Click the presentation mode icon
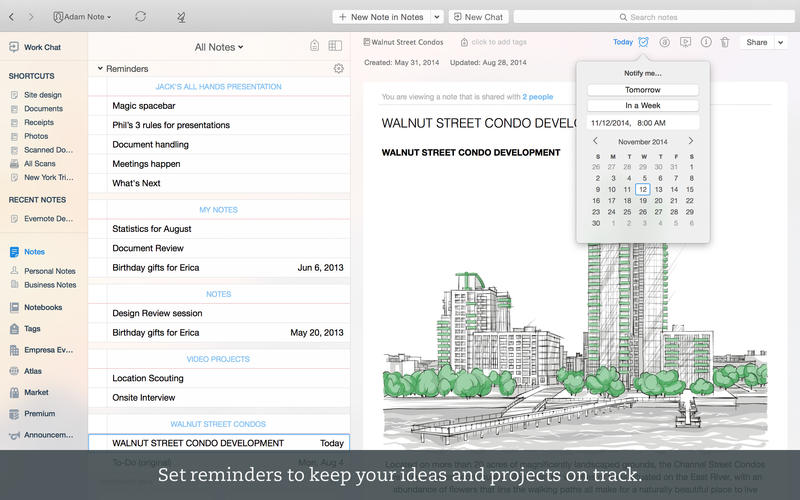 click(685, 42)
